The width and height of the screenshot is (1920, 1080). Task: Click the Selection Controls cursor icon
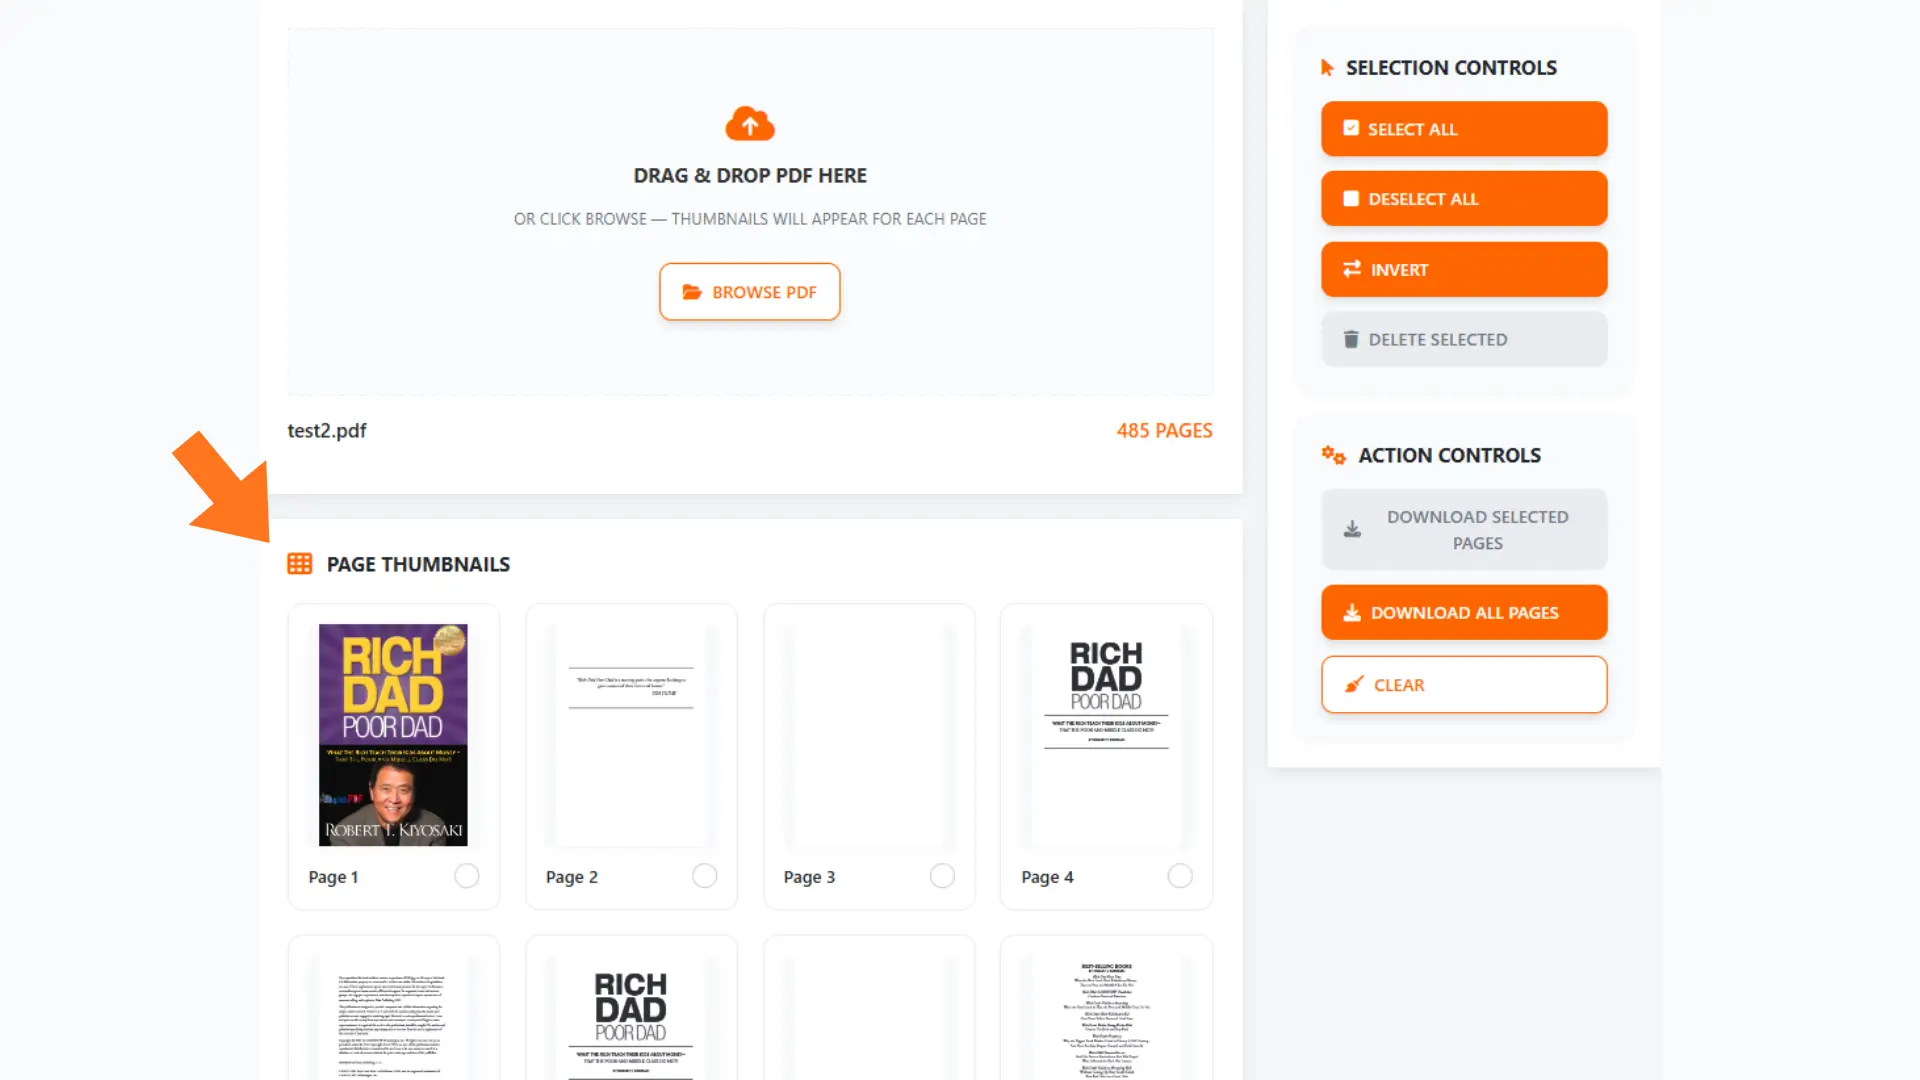point(1327,68)
